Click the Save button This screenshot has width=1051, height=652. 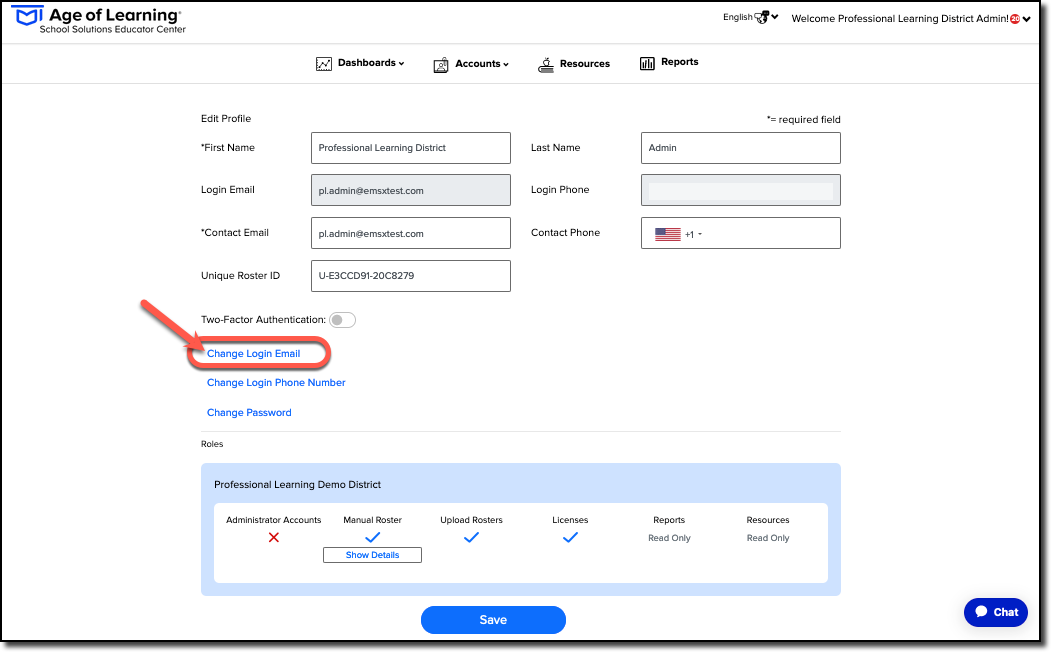pyautogui.click(x=493, y=620)
